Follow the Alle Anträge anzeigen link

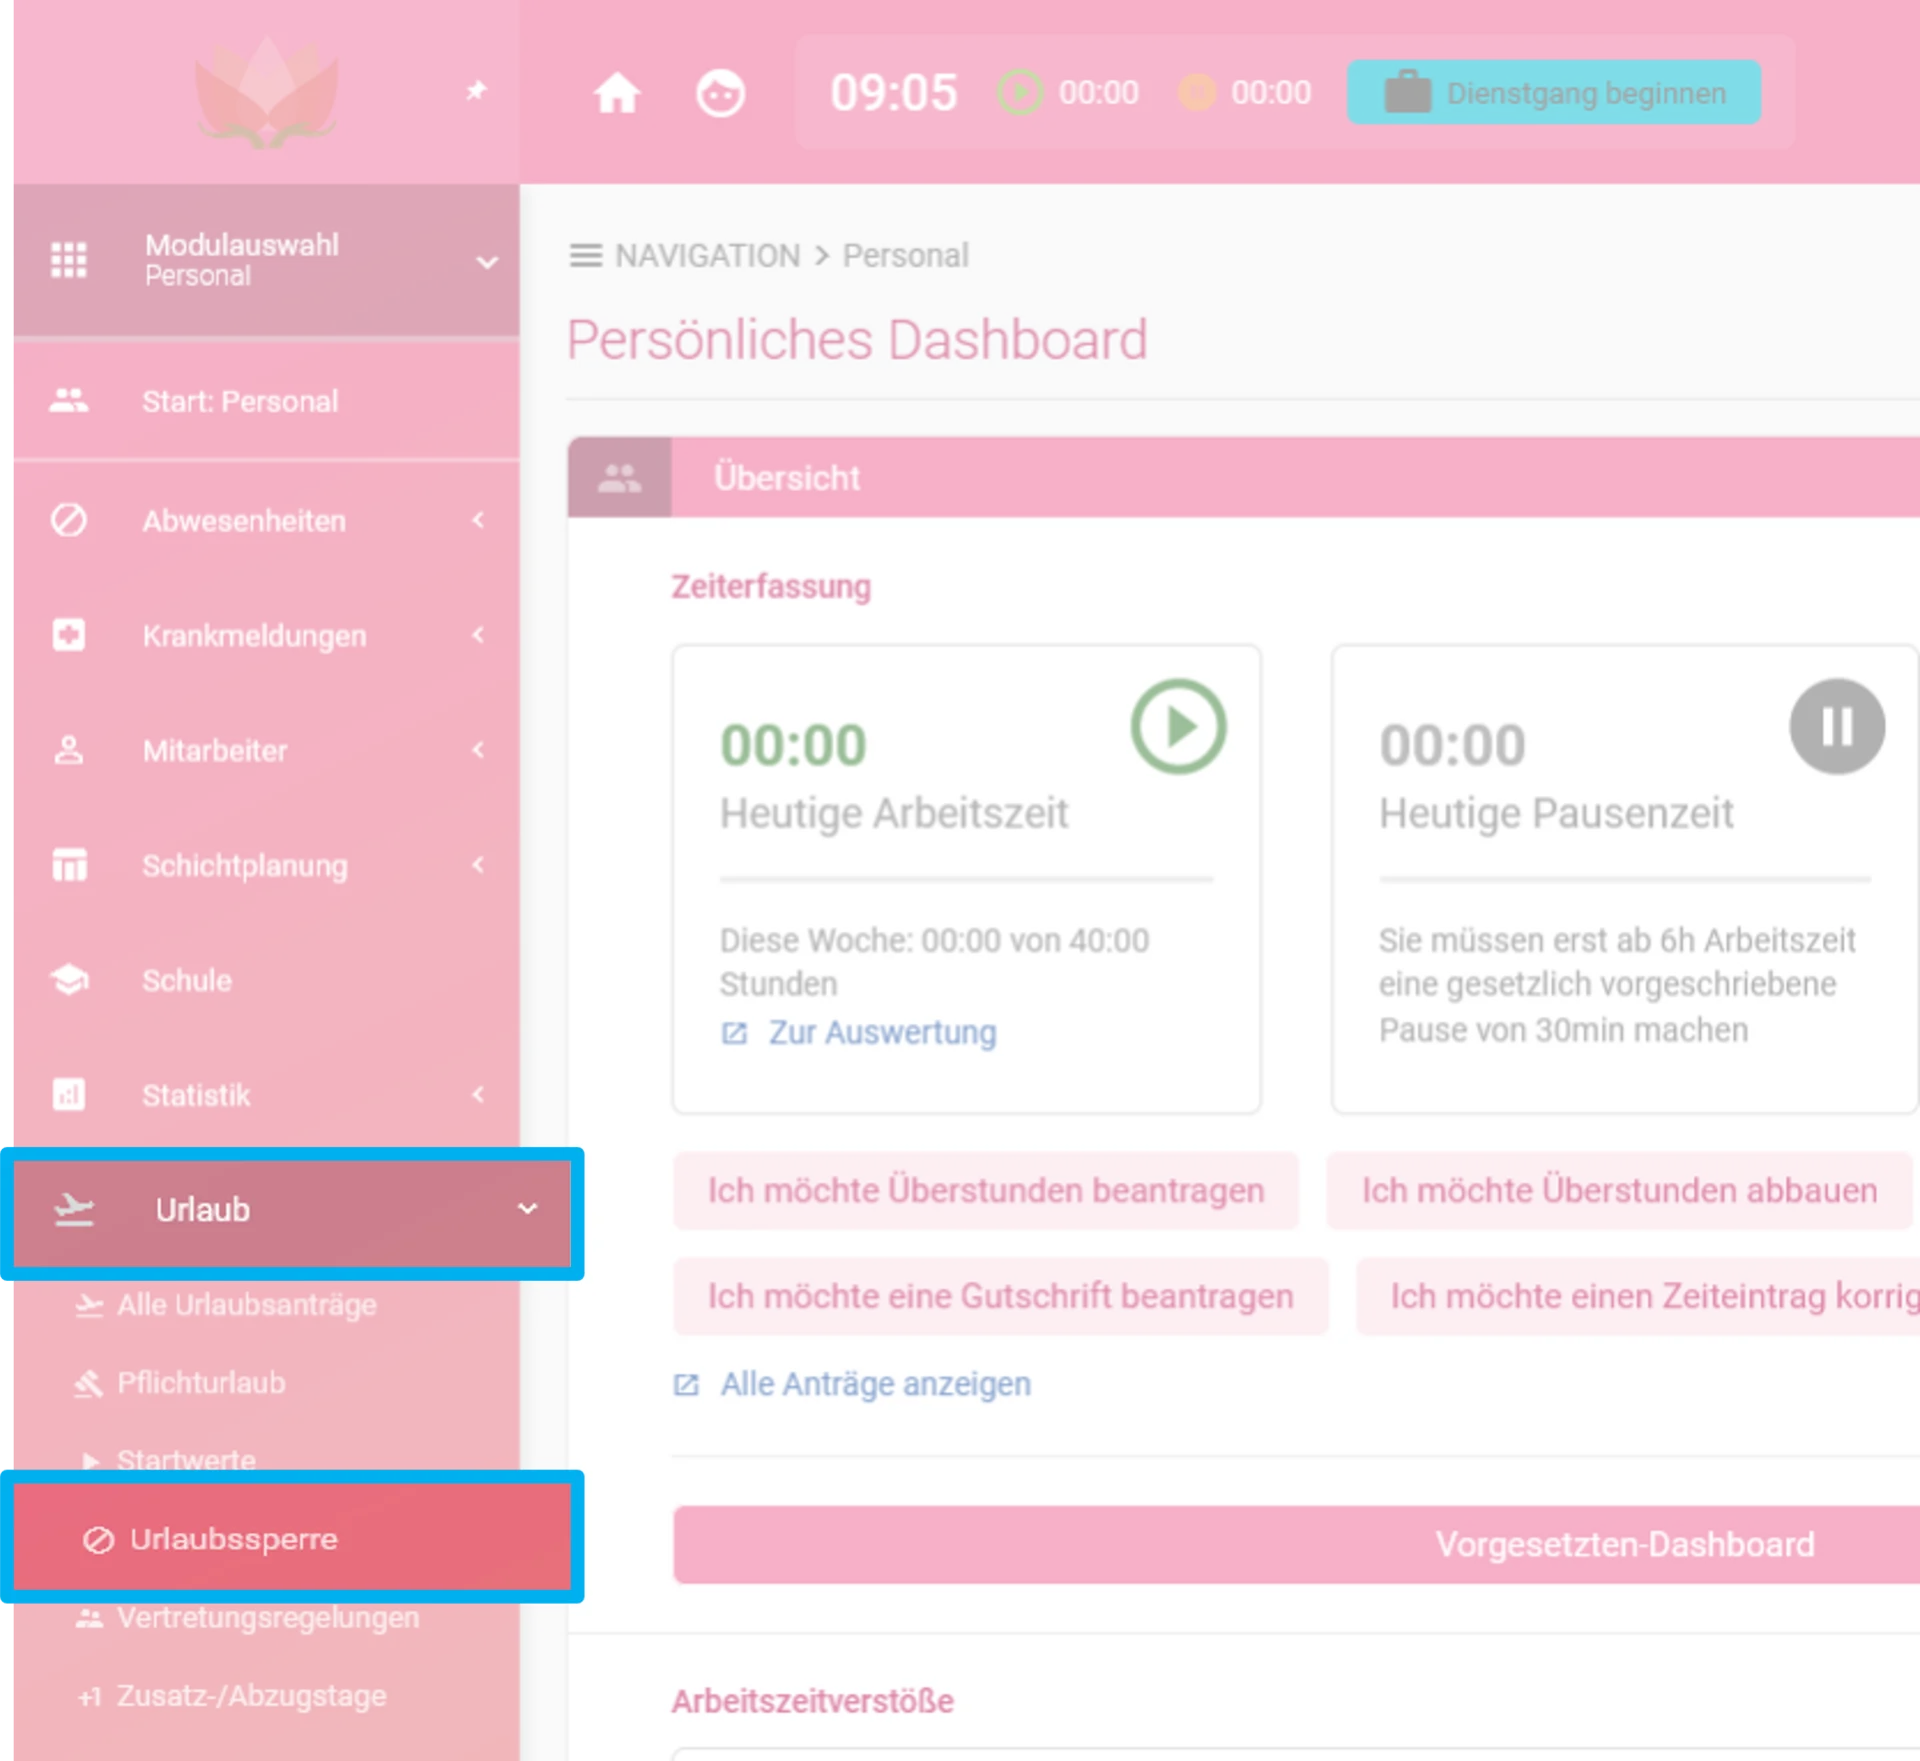click(x=876, y=1385)
